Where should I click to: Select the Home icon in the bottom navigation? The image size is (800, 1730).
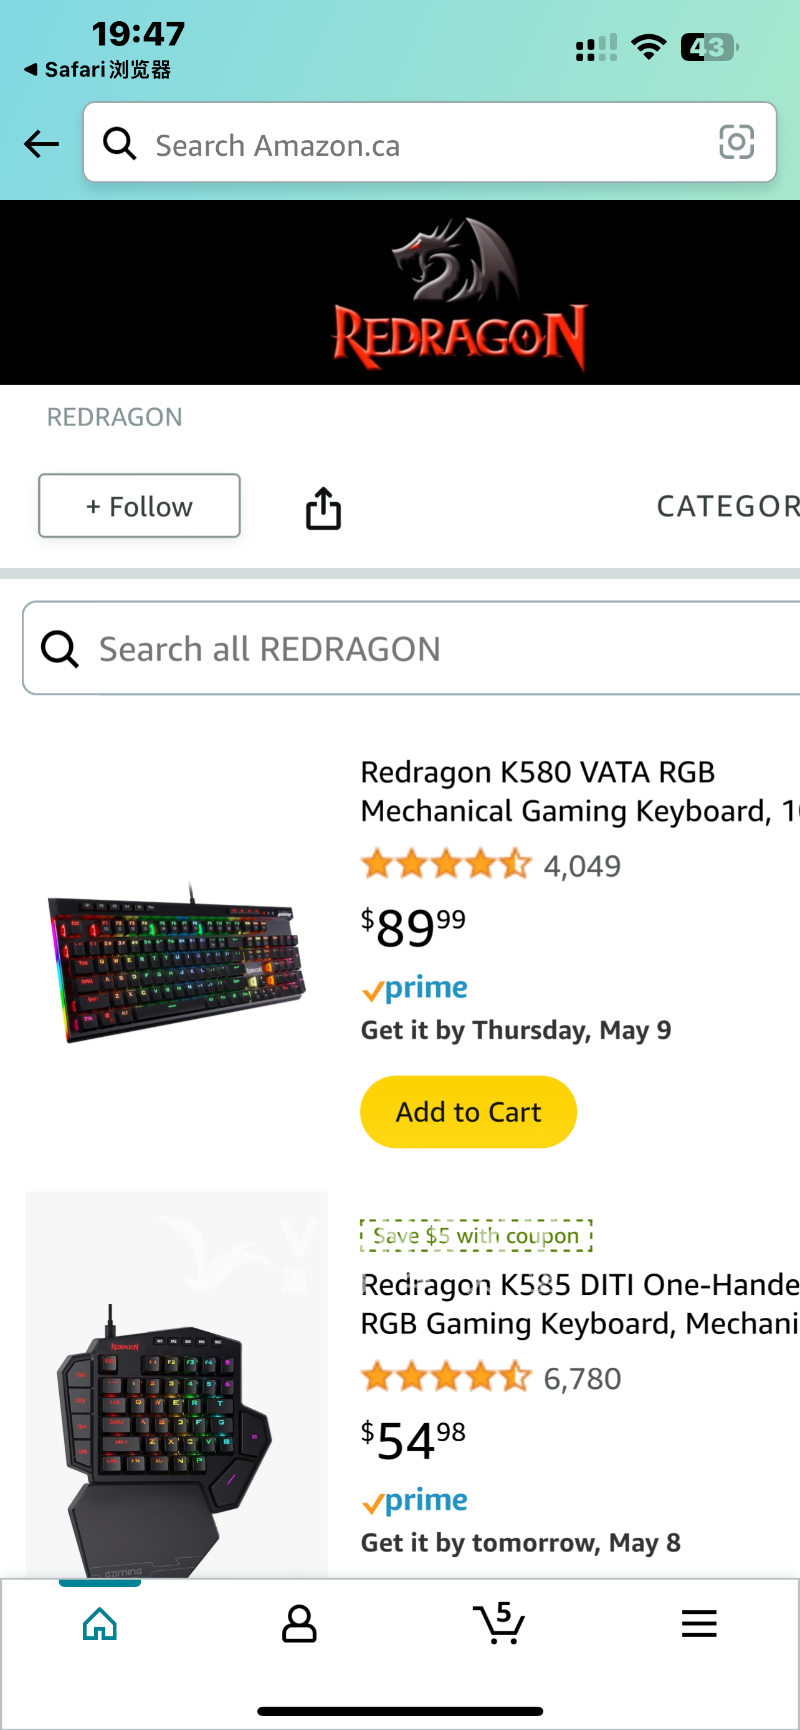(x=99, y=1623)
